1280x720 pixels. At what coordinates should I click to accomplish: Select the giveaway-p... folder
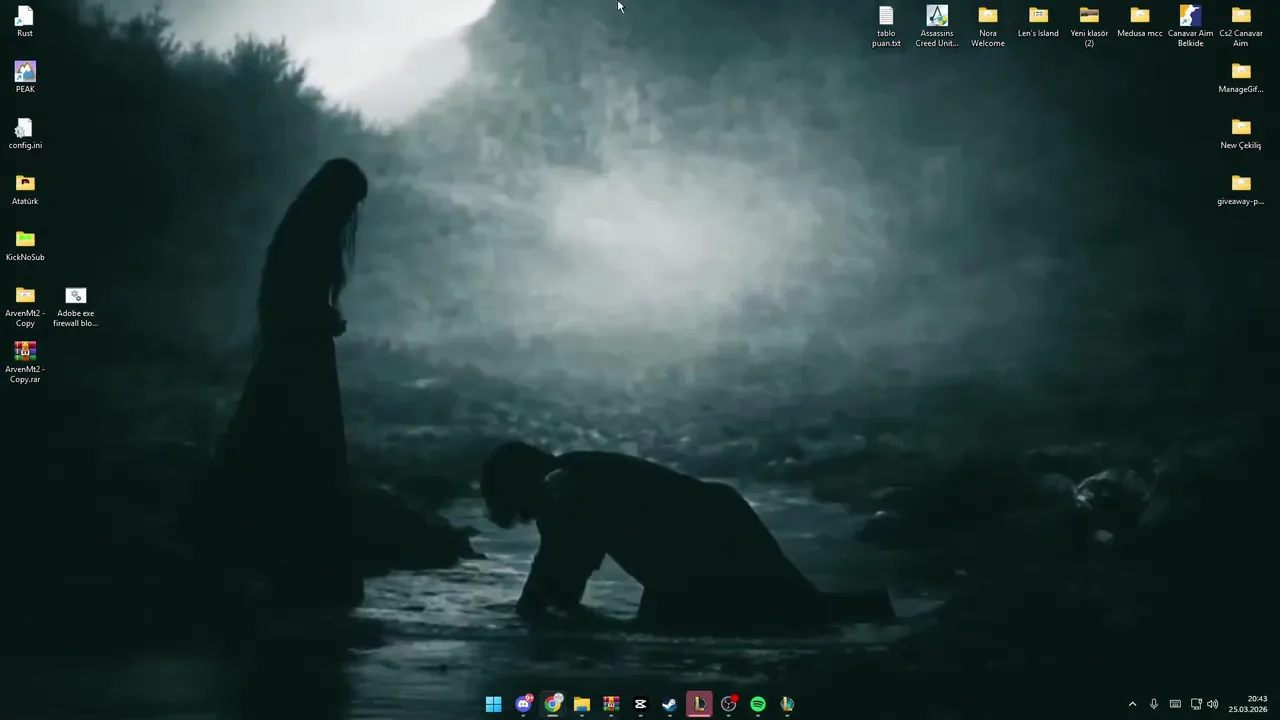pos(1241,190)
